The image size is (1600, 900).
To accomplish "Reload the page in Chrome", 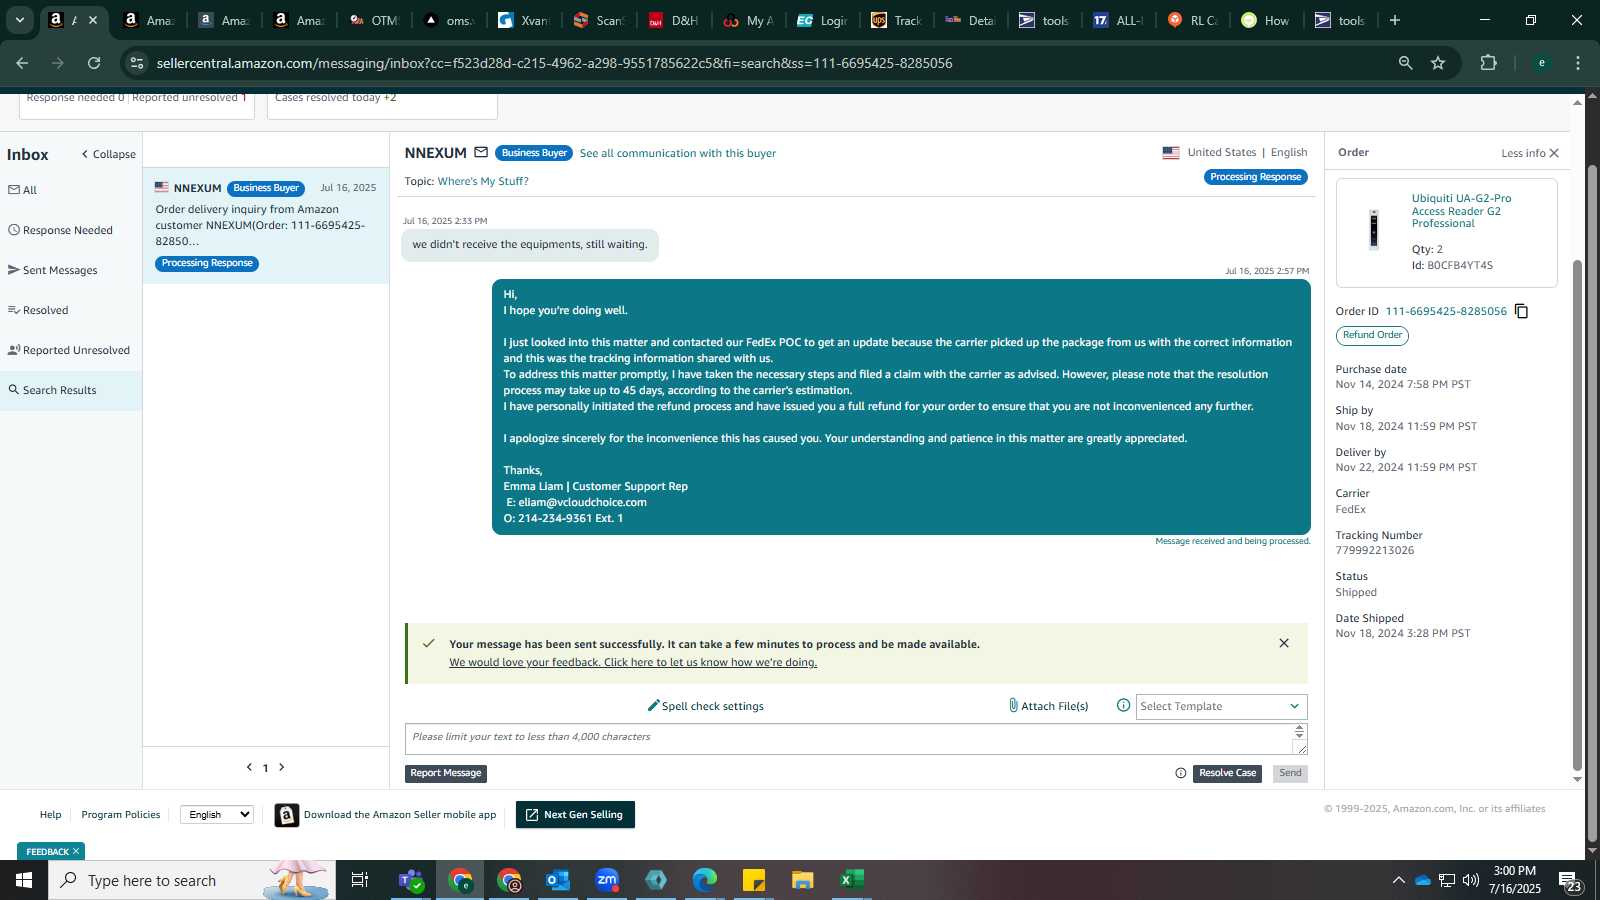I will pyautogui.click(x=94, y=63).
